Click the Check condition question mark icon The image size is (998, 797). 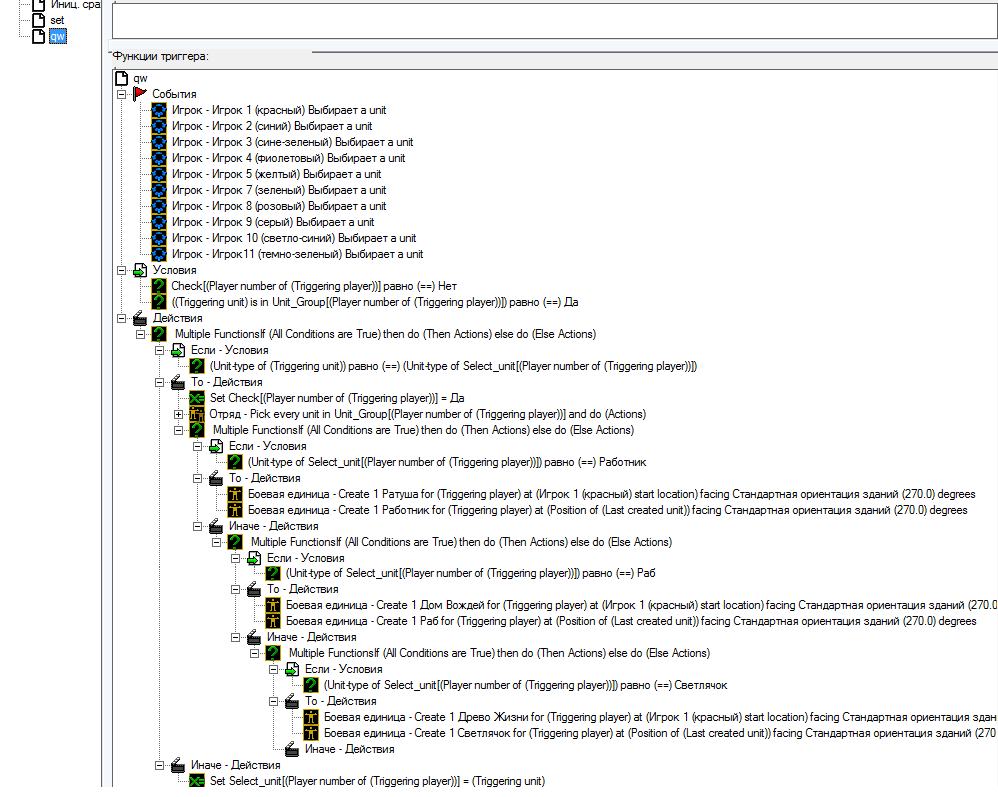coord(158,286)
